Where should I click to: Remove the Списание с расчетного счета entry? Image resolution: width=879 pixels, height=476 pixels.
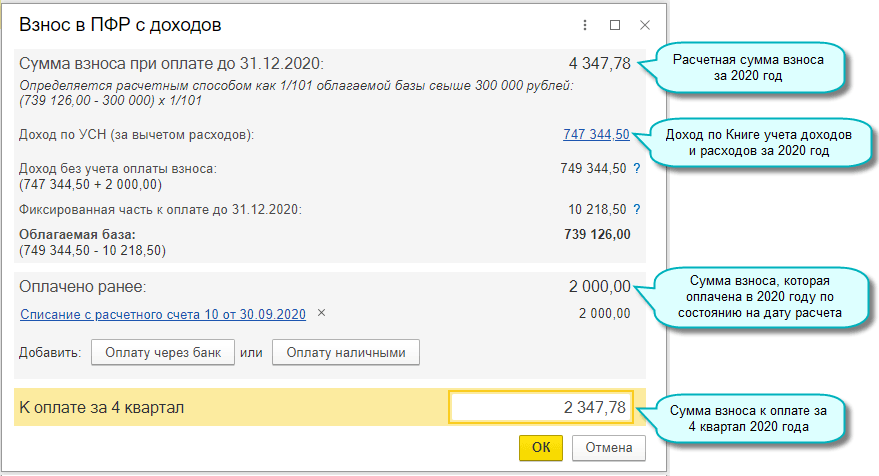[321, 313]
